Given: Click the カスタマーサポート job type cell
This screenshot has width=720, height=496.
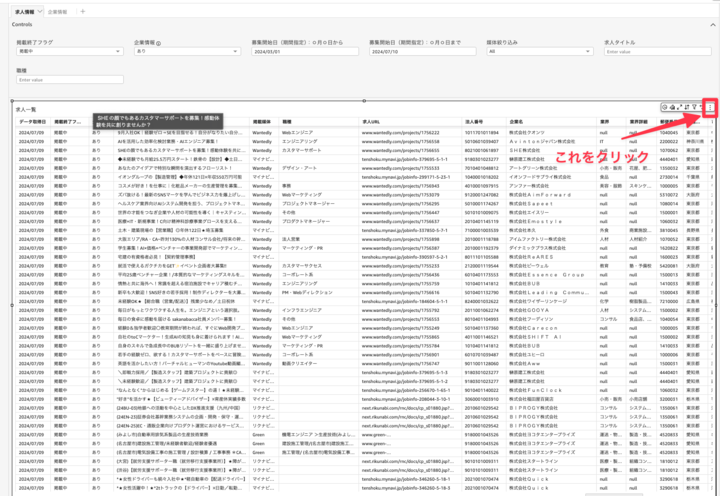Looking at the screenshot, I should coord(301,150).
